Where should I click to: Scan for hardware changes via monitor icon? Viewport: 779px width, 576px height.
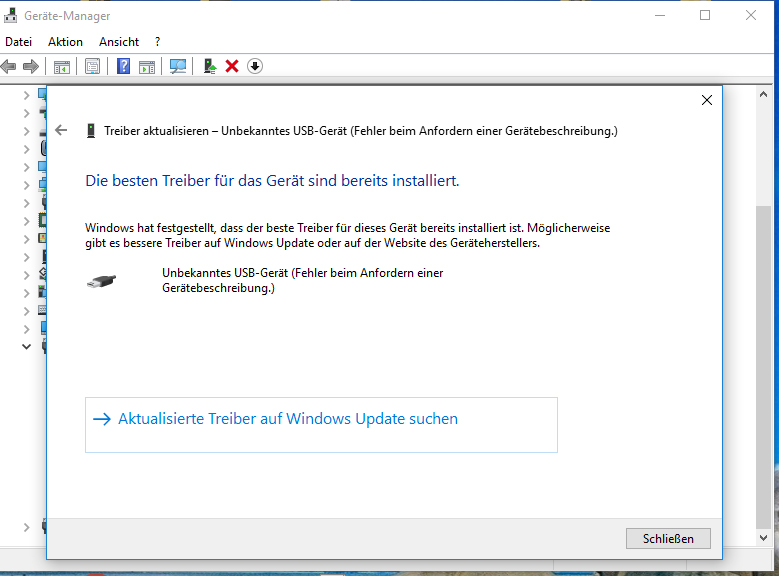coord(178,67)
